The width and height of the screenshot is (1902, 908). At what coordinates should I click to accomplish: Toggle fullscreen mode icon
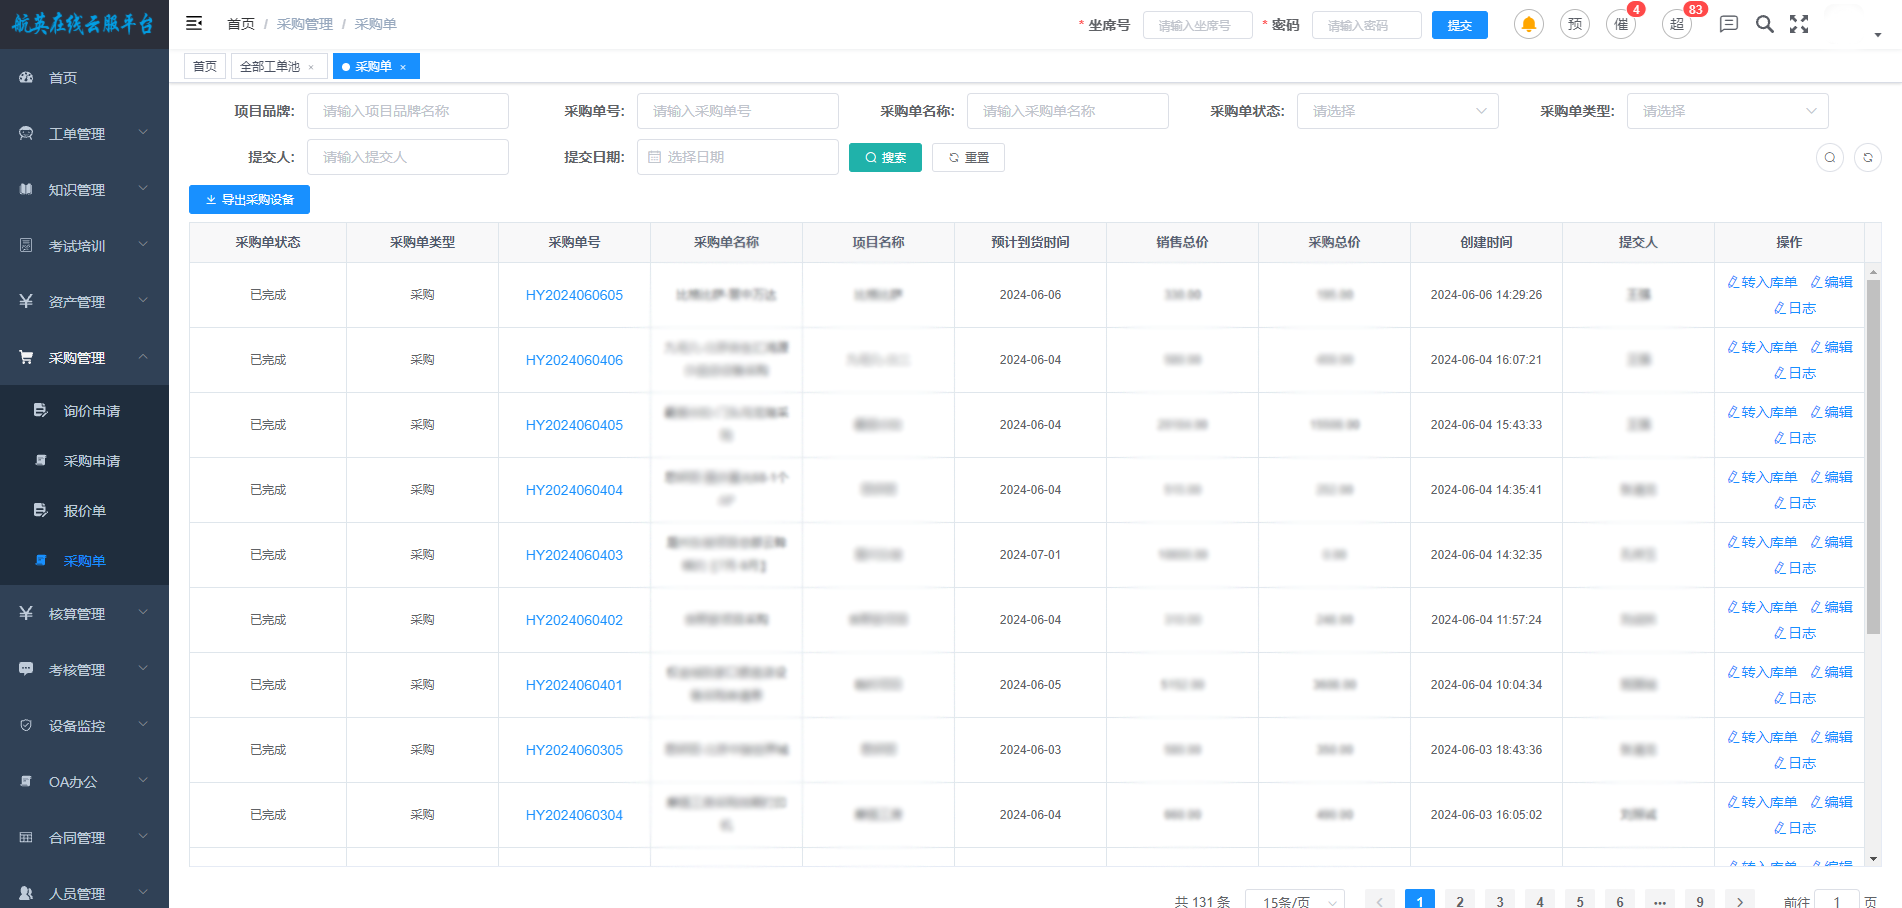1799,24
